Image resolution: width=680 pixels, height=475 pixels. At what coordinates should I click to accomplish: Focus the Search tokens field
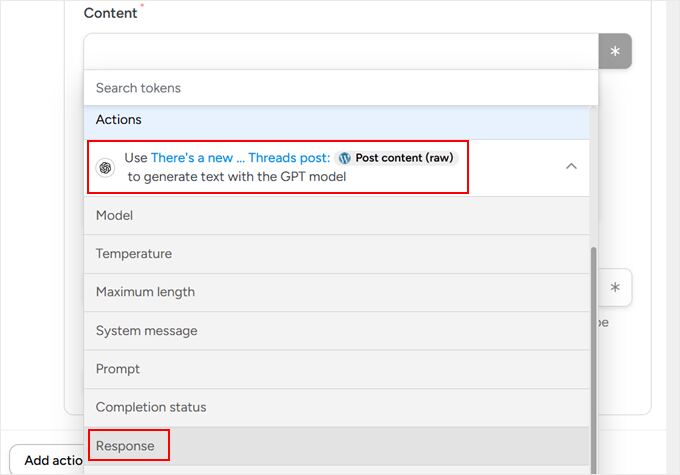point(340,88)
